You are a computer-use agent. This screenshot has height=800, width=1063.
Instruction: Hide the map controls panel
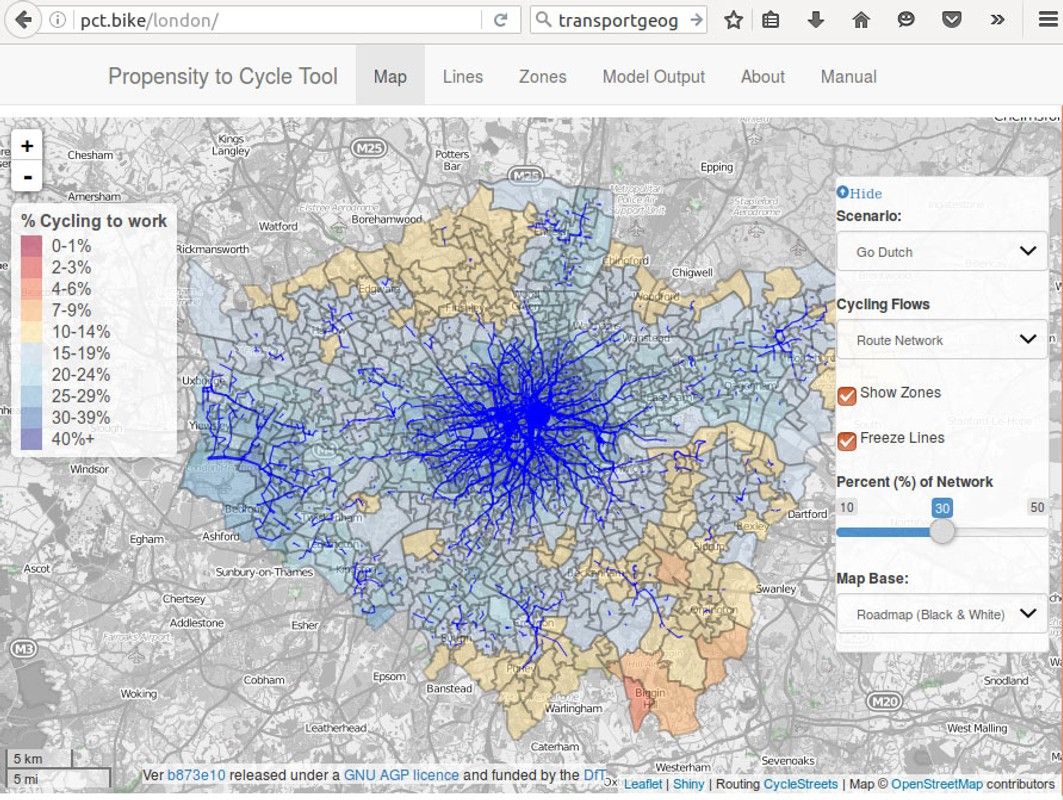click(x=860, y=193)
